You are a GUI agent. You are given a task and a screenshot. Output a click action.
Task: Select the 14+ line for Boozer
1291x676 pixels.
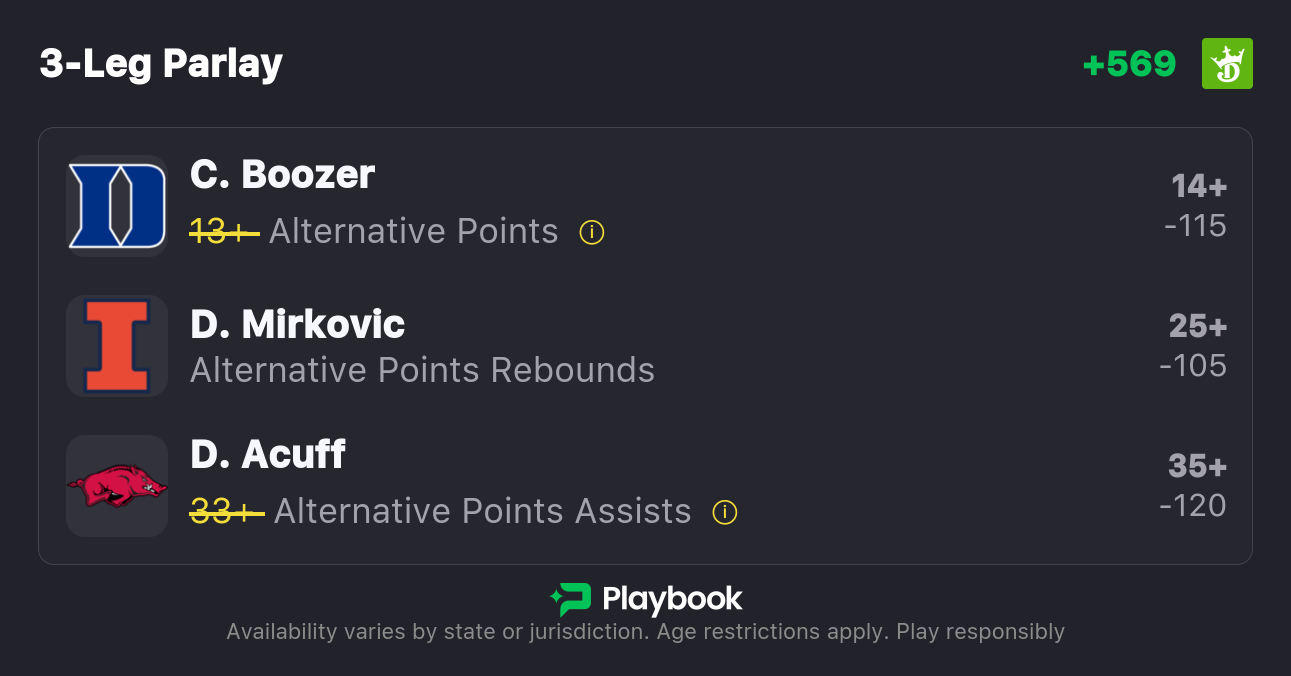pyautogui.click(x=1198, y=187)
